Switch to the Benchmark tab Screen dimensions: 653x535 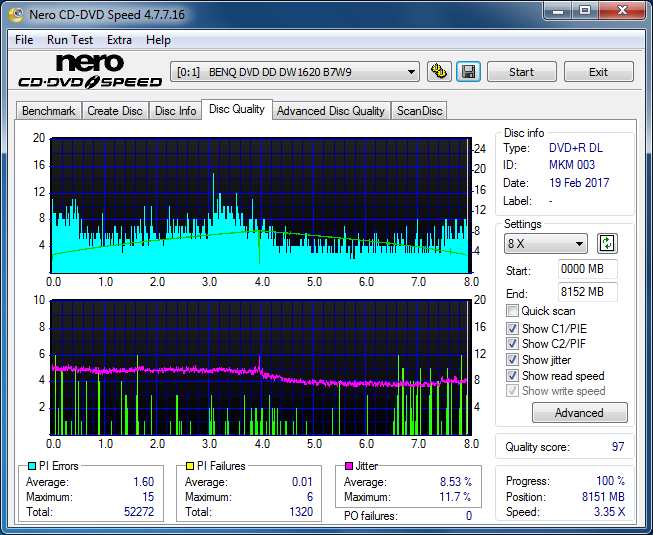coord(48,111)
